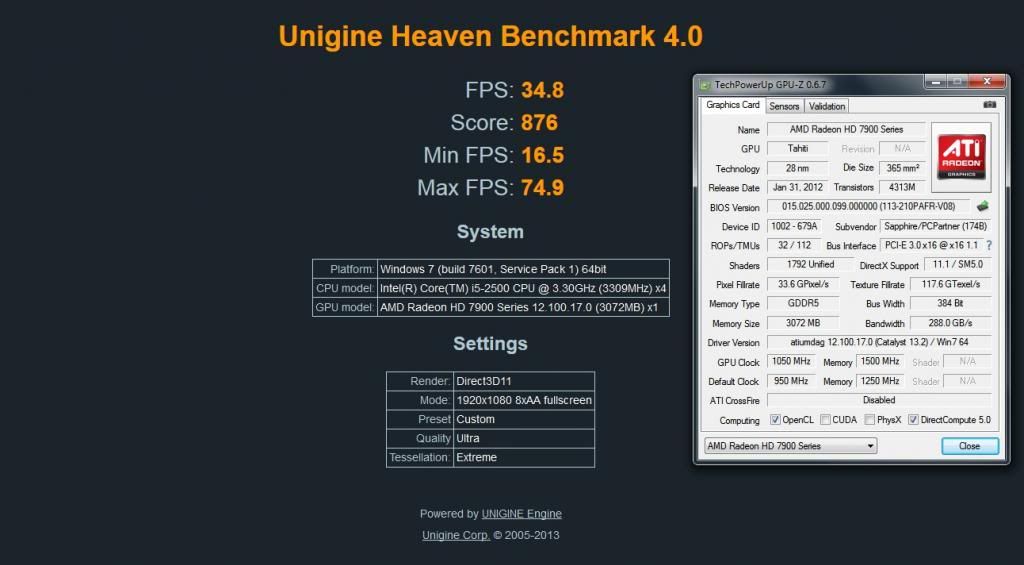This screenshot has height=565, width=1024.
Task: Toggle the PhysX checkbox
Action: (869, 420)
